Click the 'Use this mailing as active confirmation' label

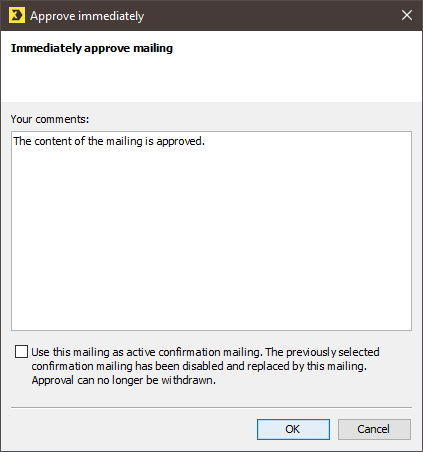146,352
